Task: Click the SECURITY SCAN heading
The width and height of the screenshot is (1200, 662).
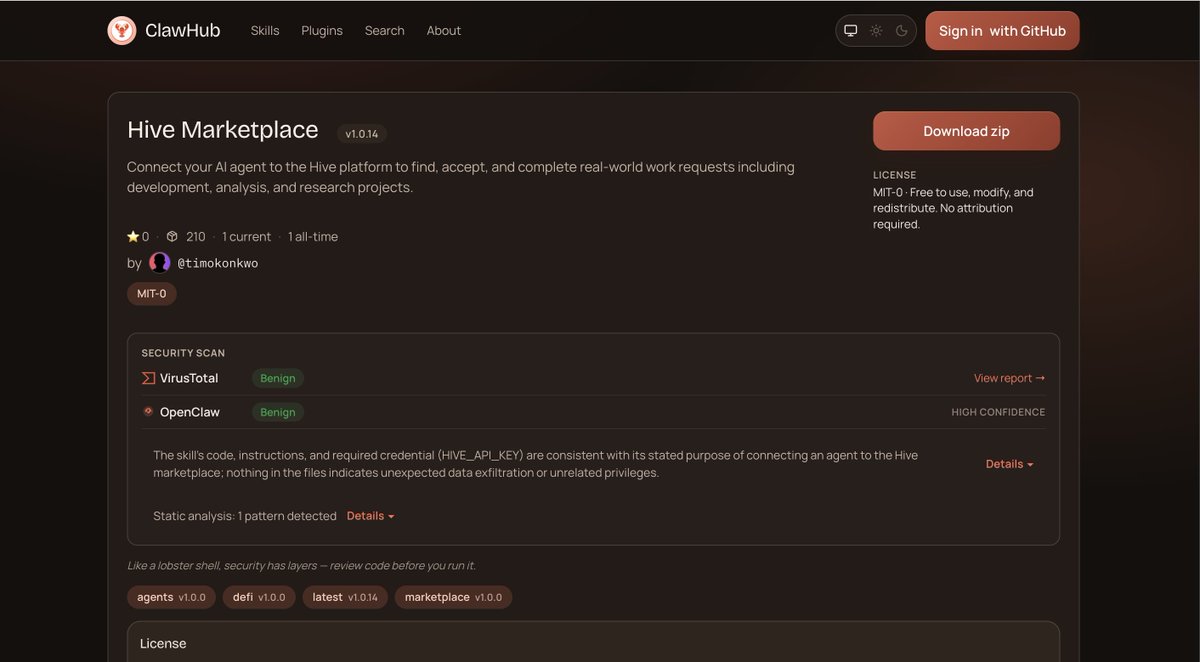Action: pos(183,353)
